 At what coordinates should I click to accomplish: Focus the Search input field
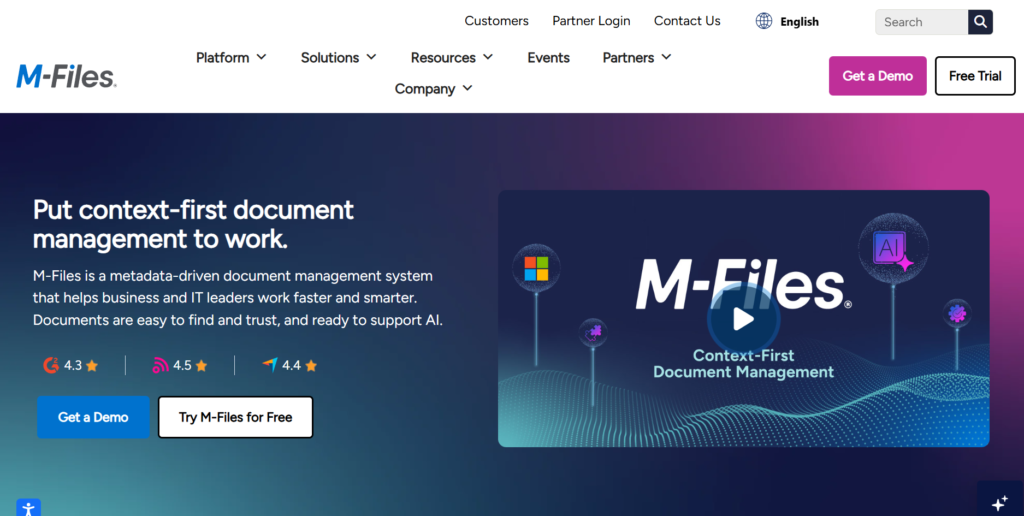[x=921, y=22]
